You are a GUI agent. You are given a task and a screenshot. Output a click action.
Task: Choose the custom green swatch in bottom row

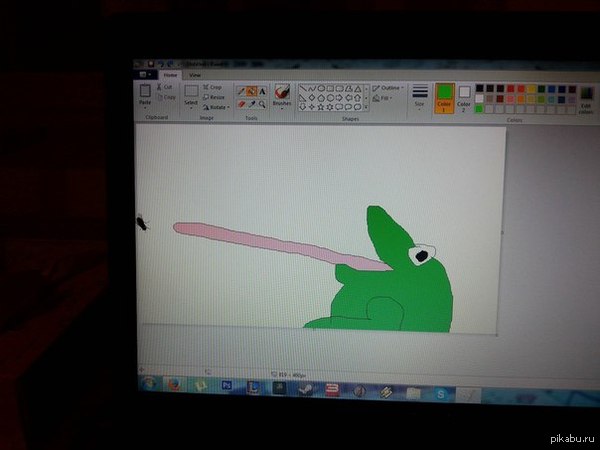479,109
